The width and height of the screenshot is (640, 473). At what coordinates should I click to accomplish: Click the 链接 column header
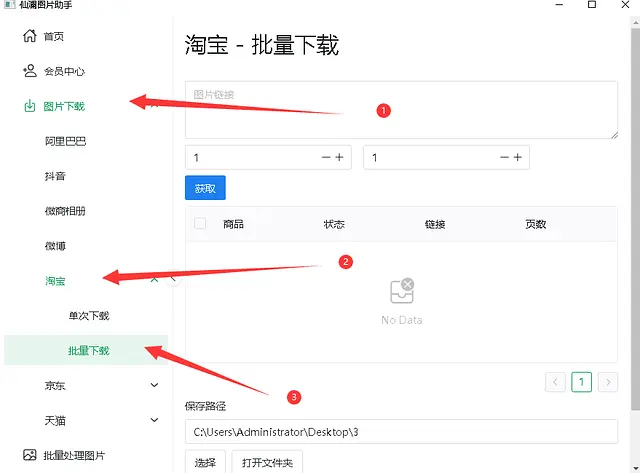[x=435, y=224]
